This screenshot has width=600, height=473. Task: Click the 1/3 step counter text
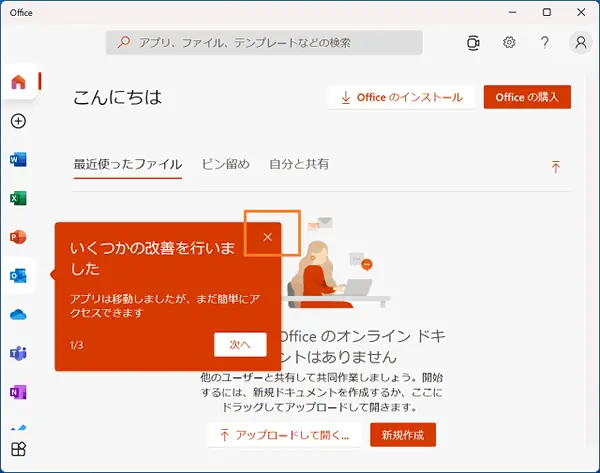point(77,345)
